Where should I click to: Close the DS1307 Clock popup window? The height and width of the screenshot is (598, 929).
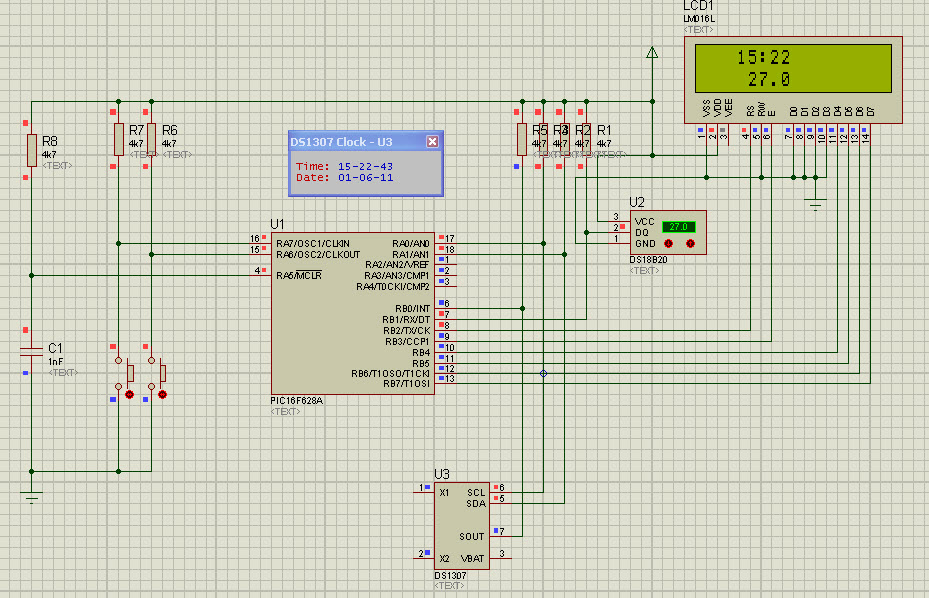click(432, 142)
